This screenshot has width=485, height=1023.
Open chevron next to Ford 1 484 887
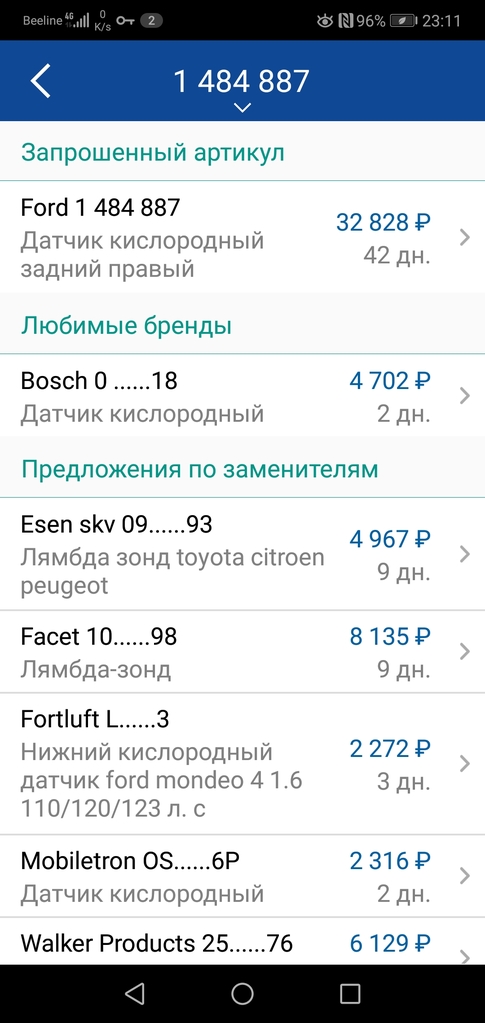pos(465,237)
